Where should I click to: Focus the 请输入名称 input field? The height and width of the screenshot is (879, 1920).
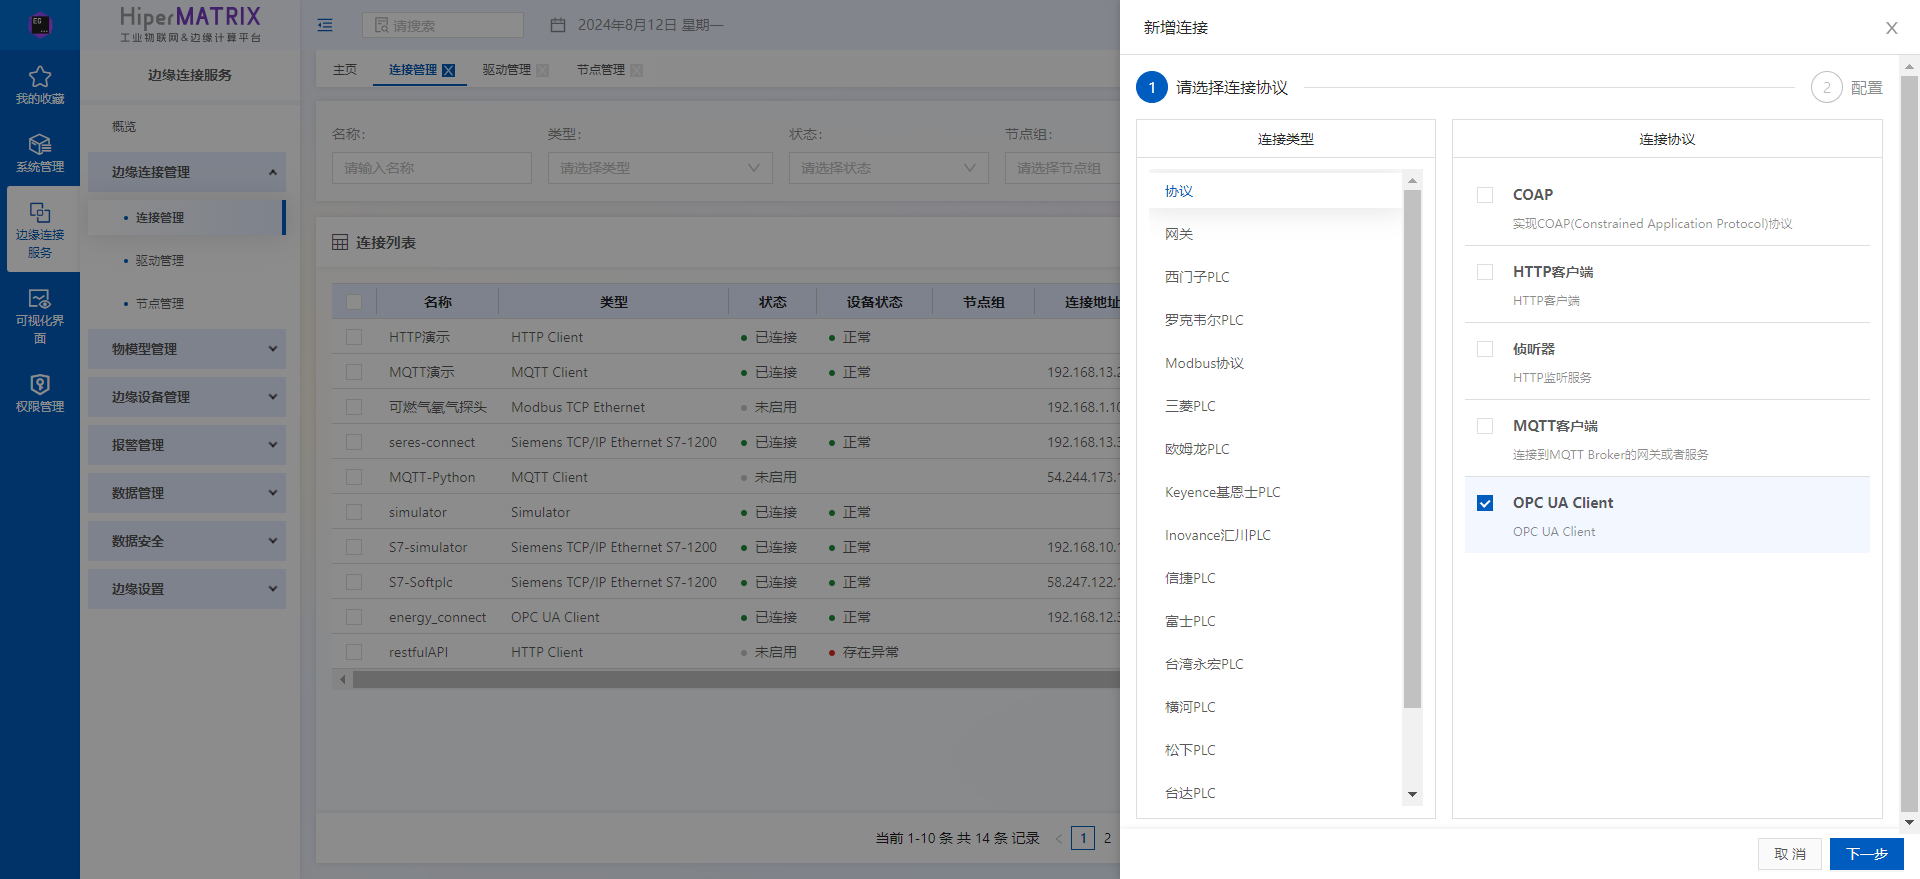tap(432, 168)
